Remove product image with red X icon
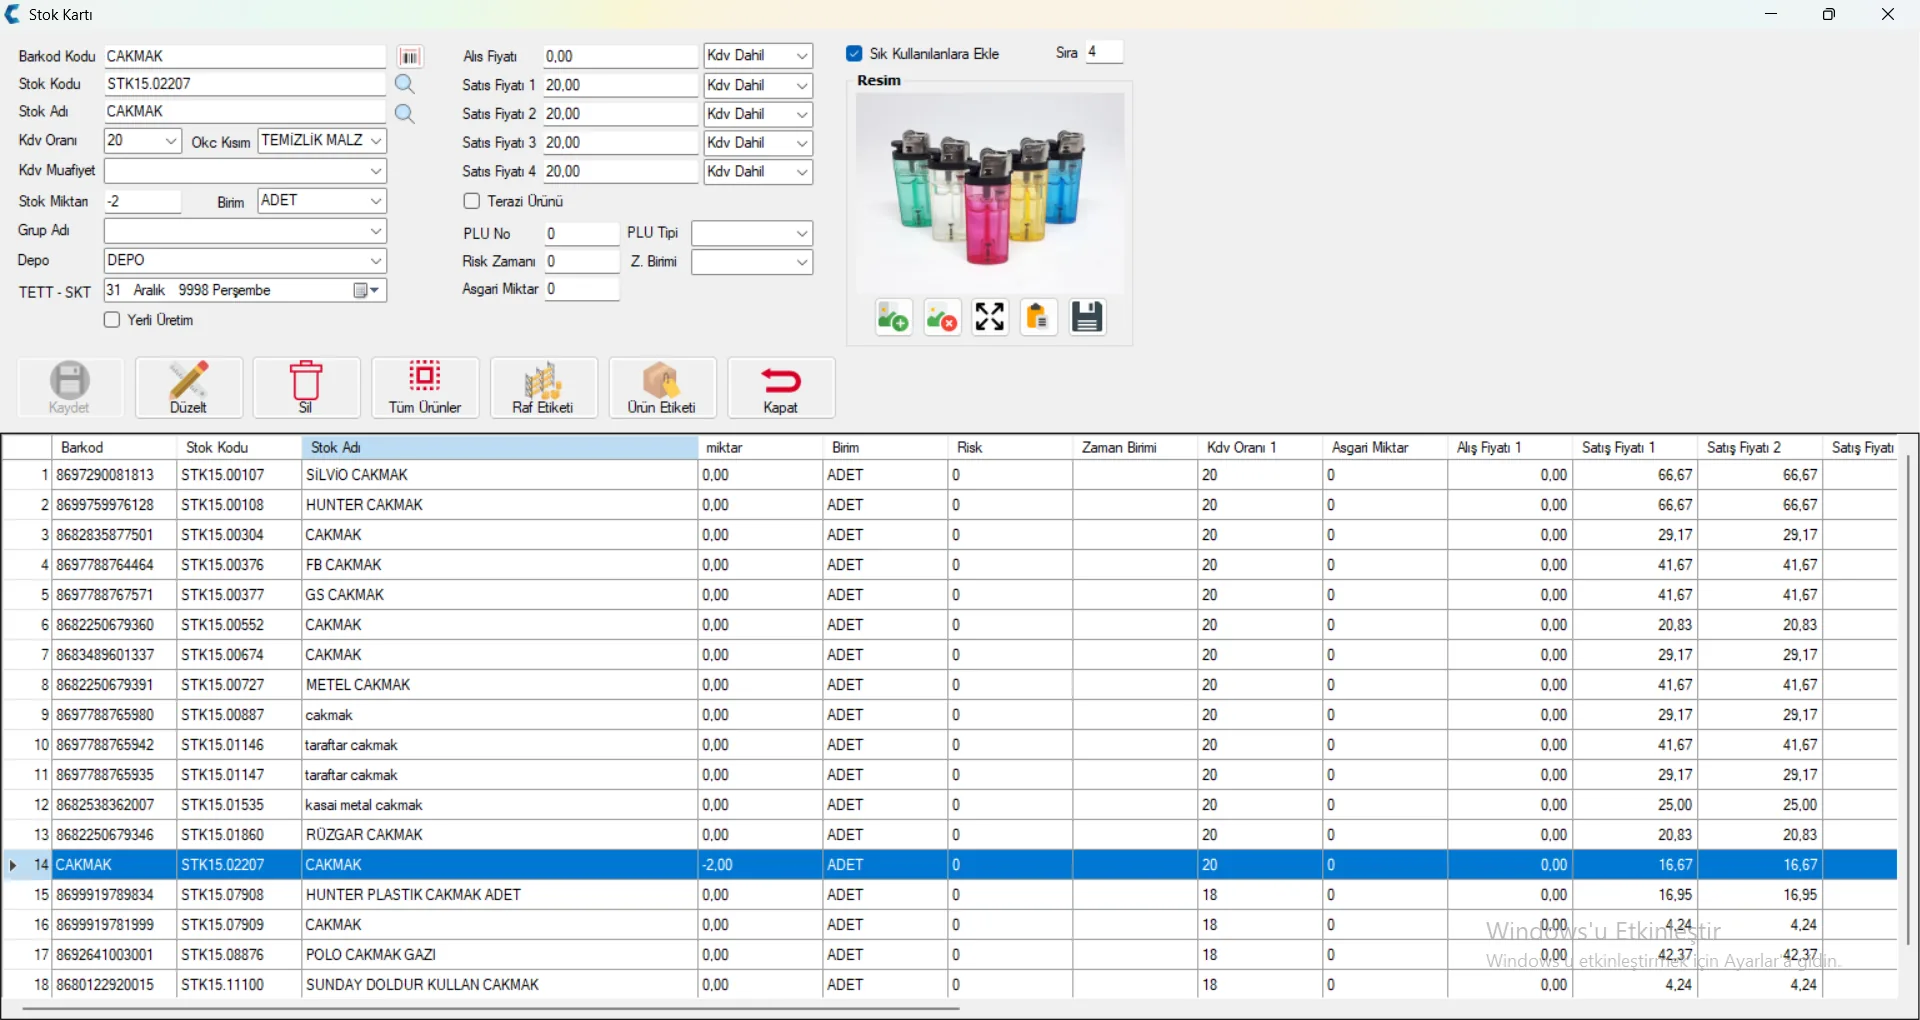Viewport: 1920px width, 1020px height. 942,318
